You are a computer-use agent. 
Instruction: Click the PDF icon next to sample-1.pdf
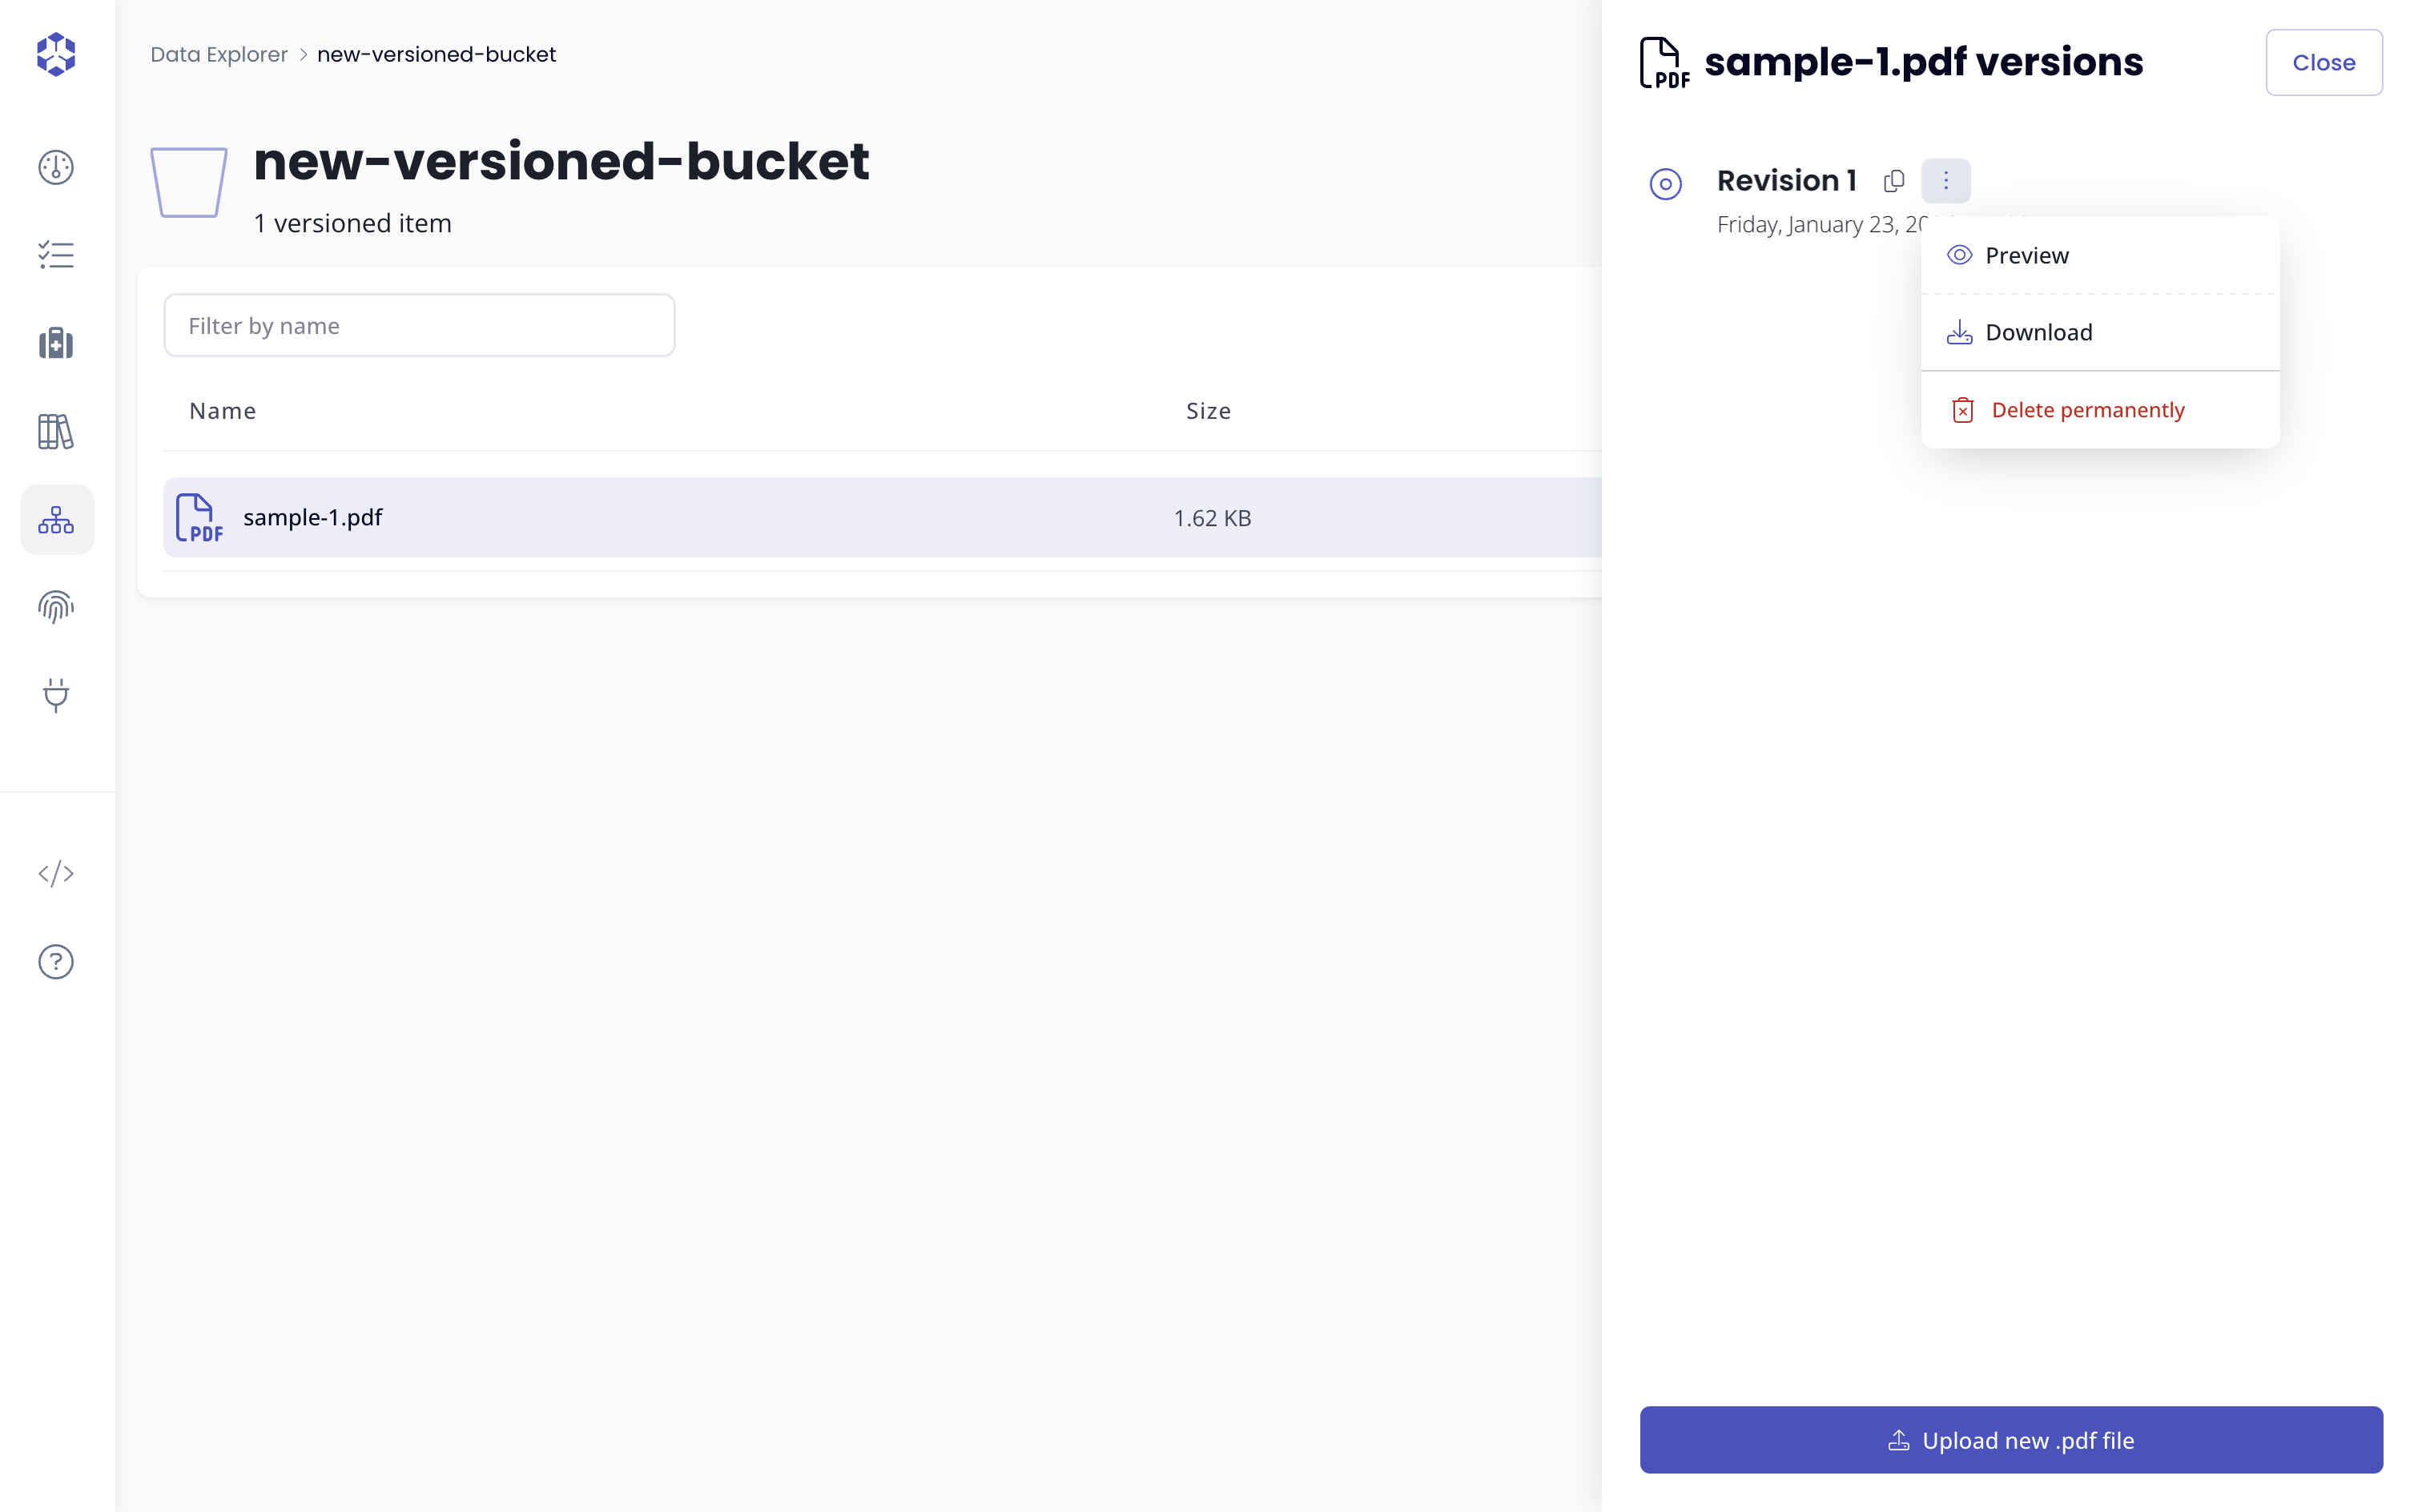pyautogui.click(x=199, y=517)
